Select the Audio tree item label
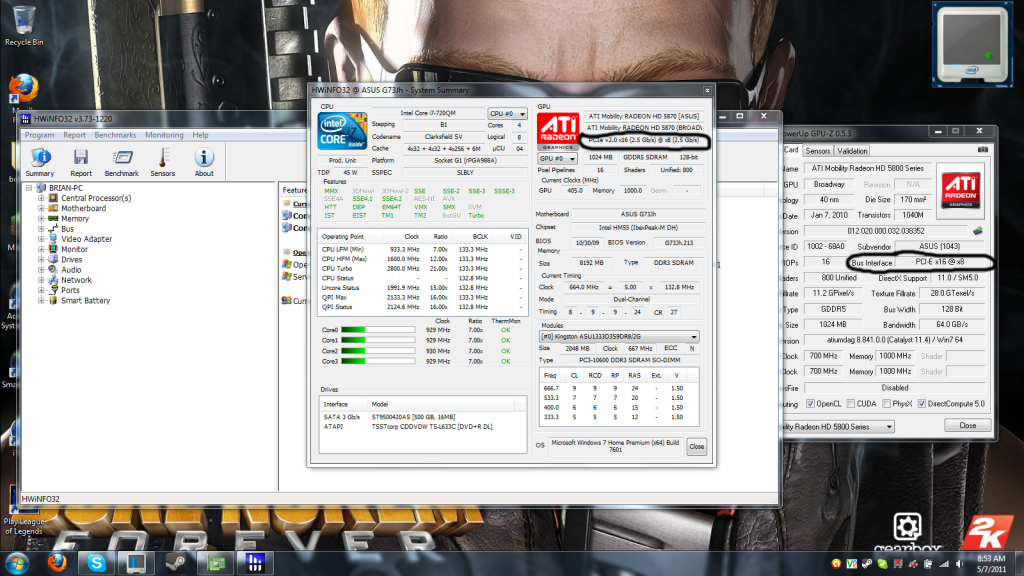 (71, 270)
